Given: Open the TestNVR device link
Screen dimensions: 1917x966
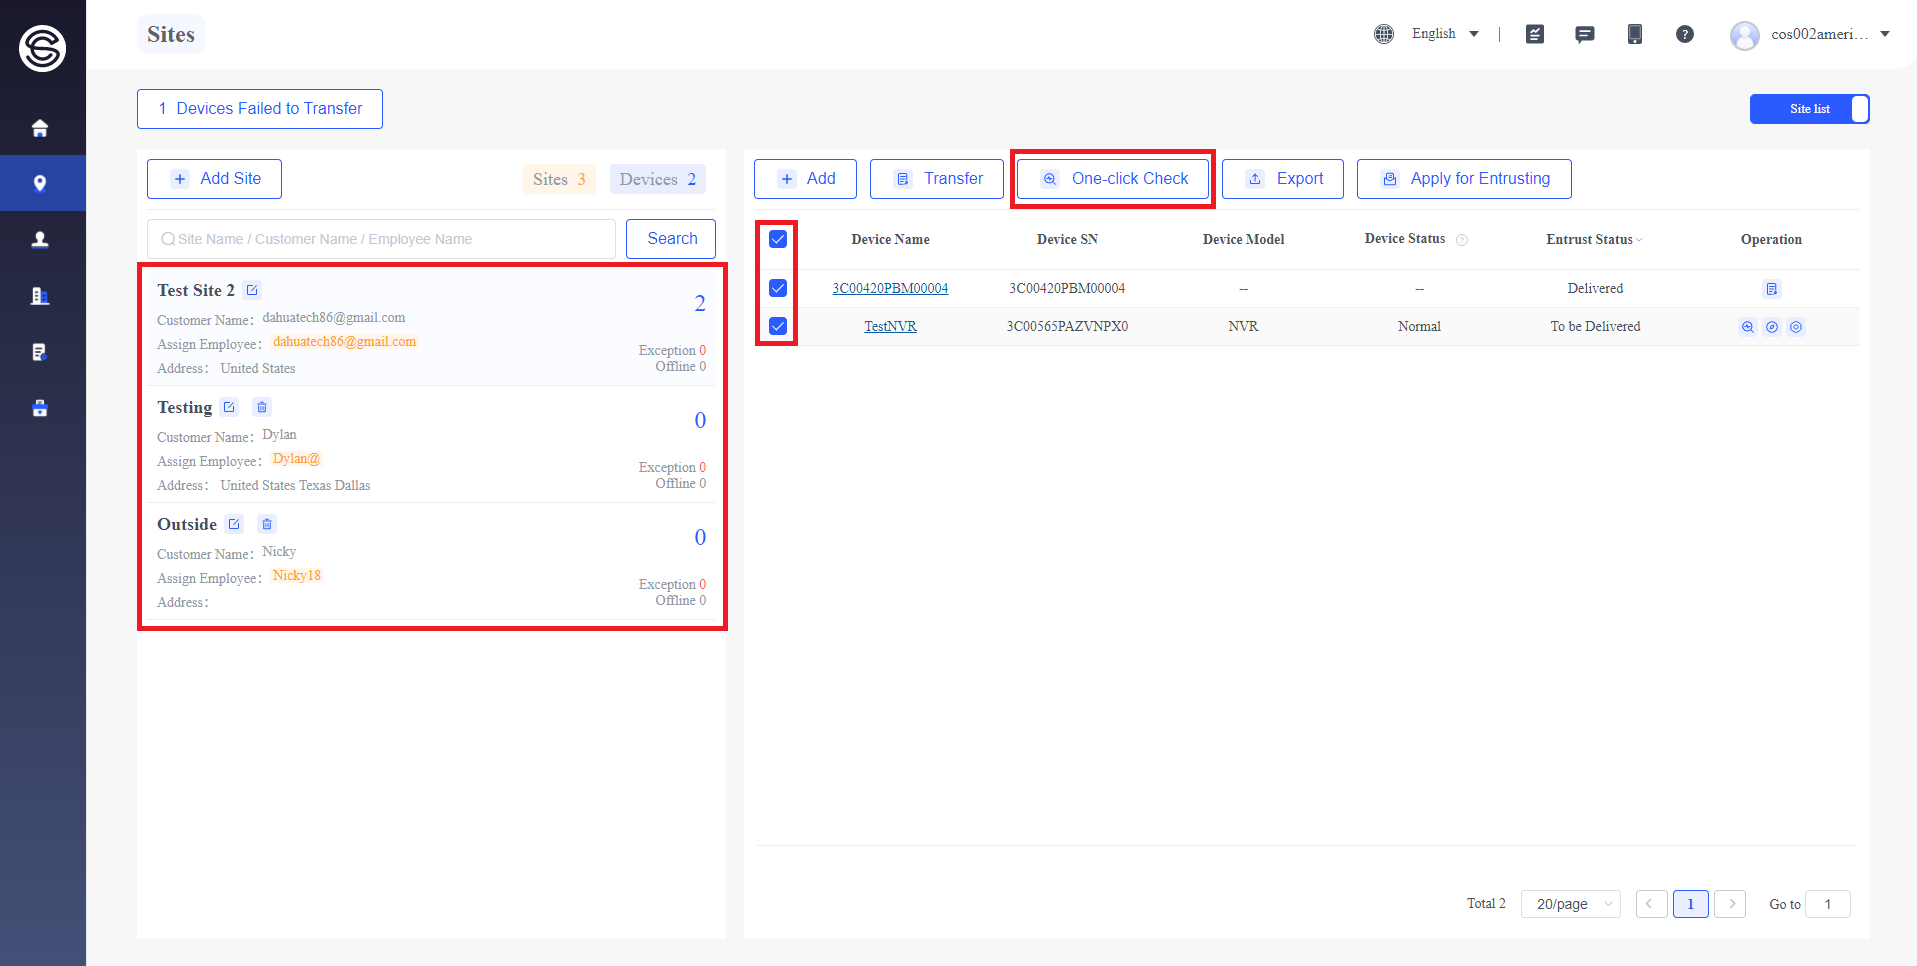Looking at the screenshot, I should tap(890, 327).
